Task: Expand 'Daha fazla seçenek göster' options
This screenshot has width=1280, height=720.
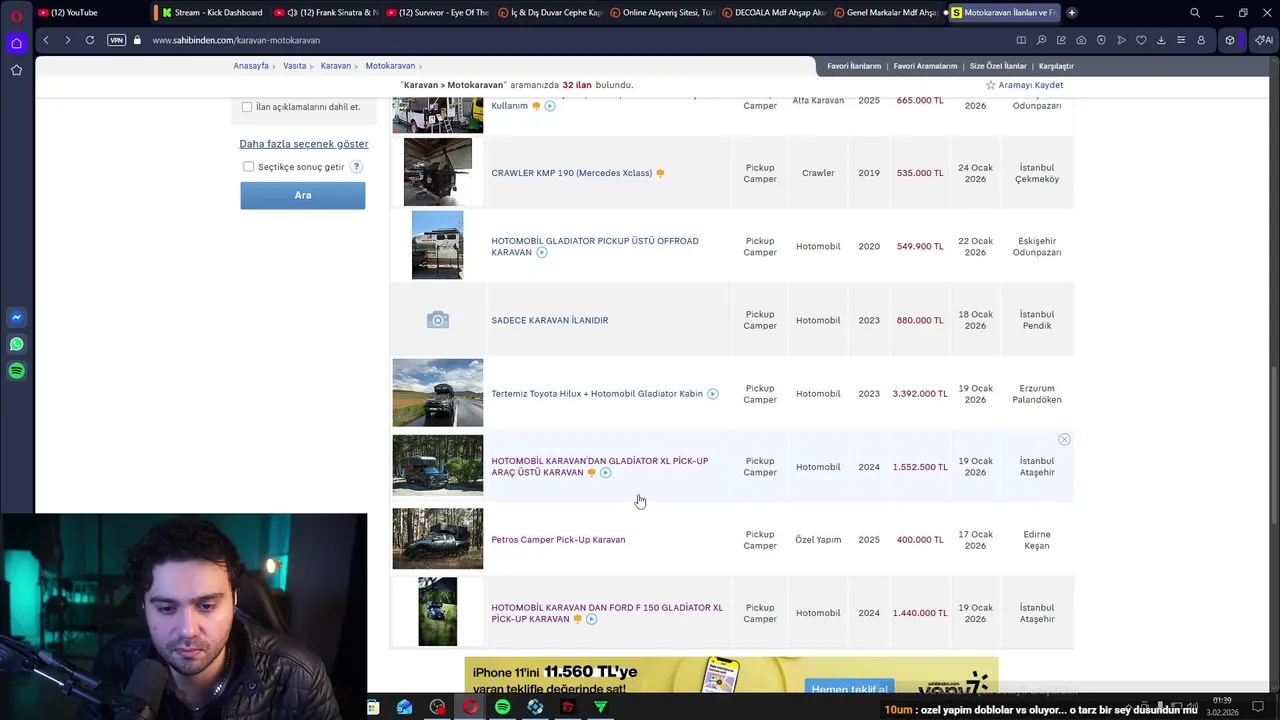Action: click(303, 144)
